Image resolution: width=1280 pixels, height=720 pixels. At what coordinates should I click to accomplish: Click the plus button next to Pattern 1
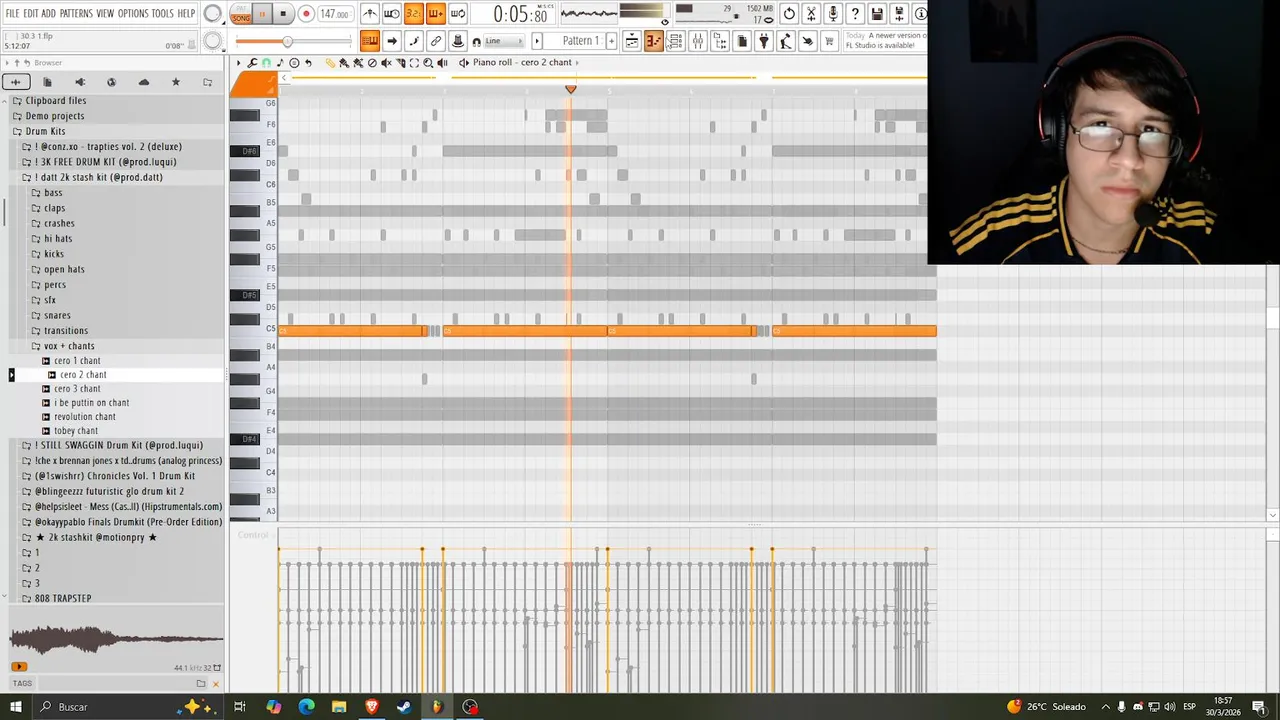(611, 41)
